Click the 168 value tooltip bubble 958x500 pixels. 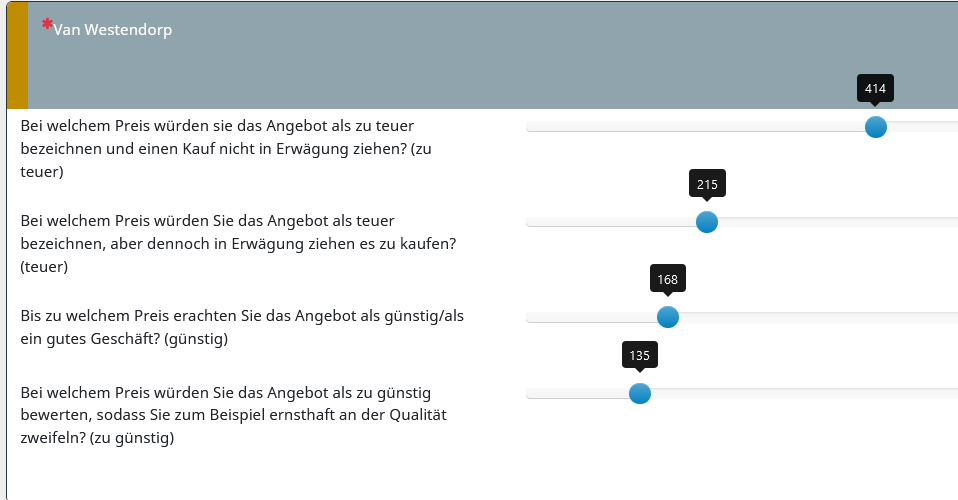(x=668, y=279)
